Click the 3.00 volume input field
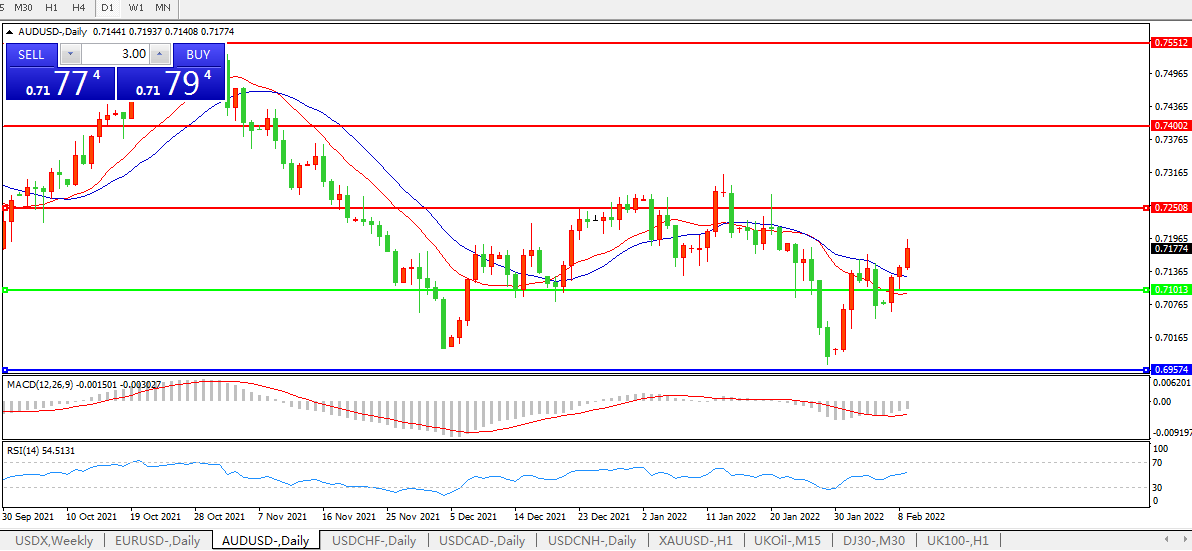Image resolution: width=1192 pixels, height=551 pixels. coord(114,54)
